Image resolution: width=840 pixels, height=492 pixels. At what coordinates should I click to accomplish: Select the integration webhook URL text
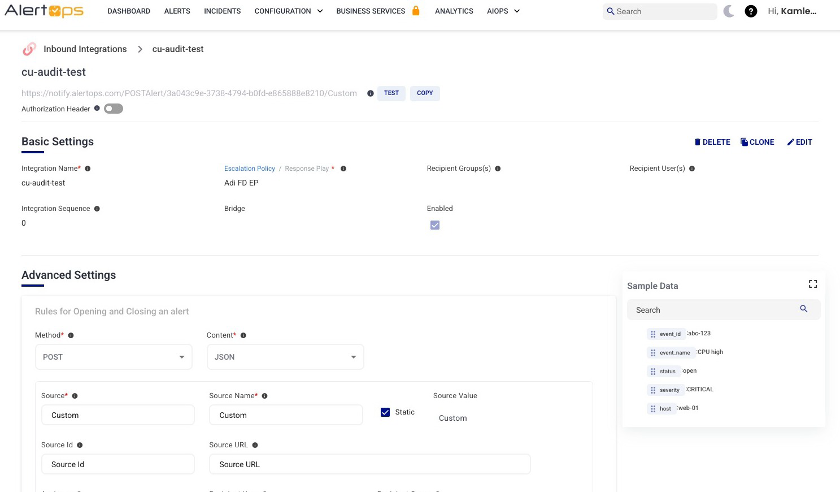pos(189,93)
